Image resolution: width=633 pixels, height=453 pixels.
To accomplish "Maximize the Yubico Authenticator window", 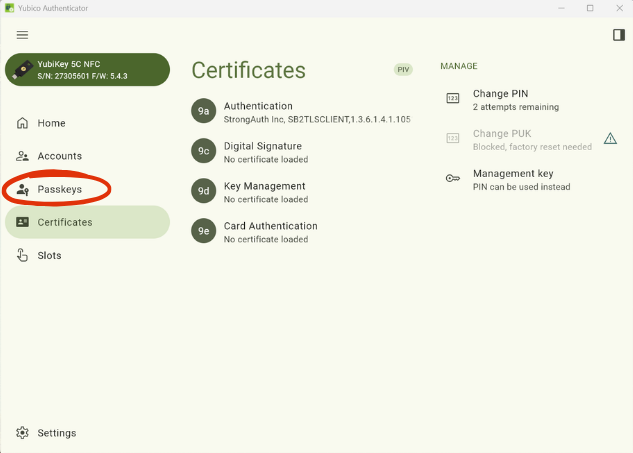I will click(x=590, y=8).
